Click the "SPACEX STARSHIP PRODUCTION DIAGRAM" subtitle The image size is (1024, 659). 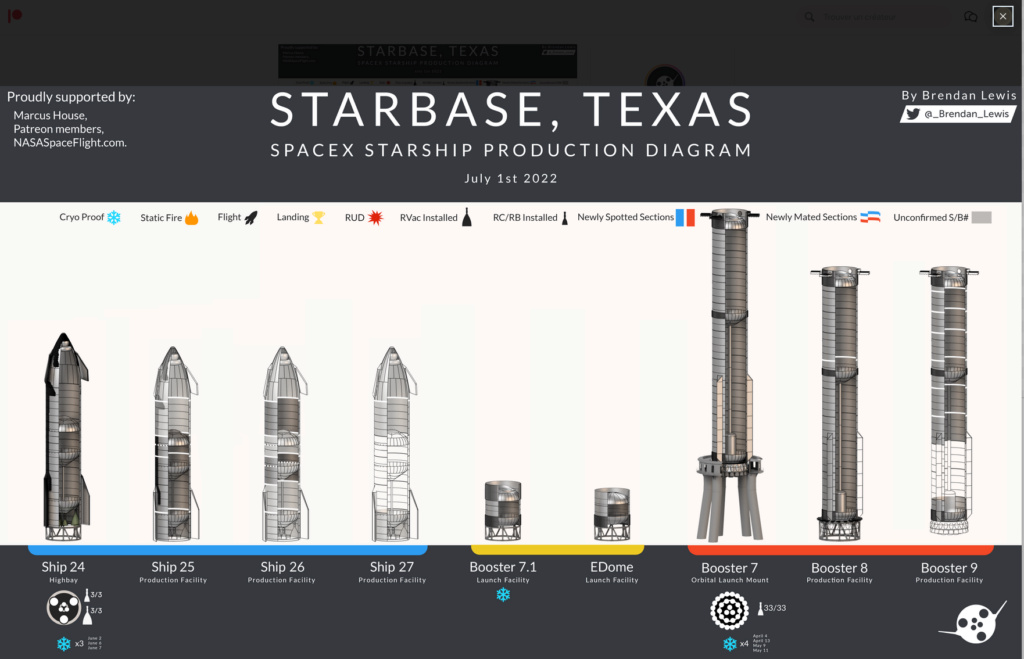click(511, 150)
